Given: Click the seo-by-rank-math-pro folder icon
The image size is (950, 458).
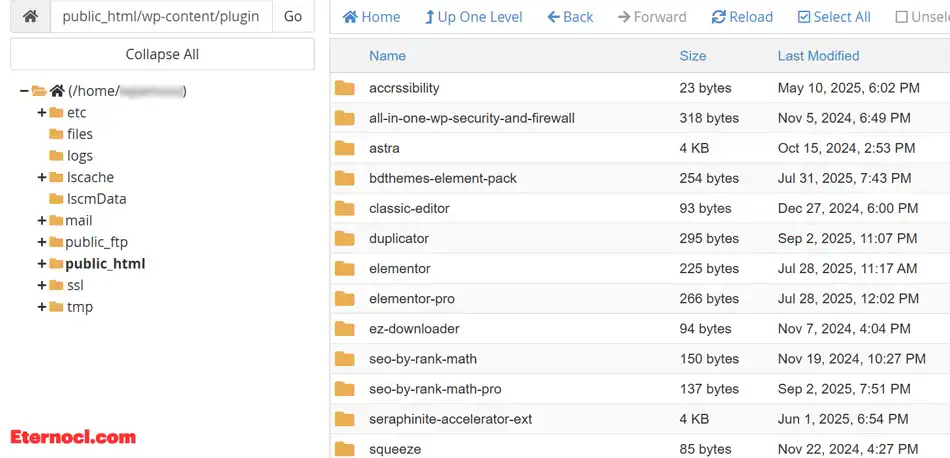Looking at the screenshot, I should pos(345,389).
